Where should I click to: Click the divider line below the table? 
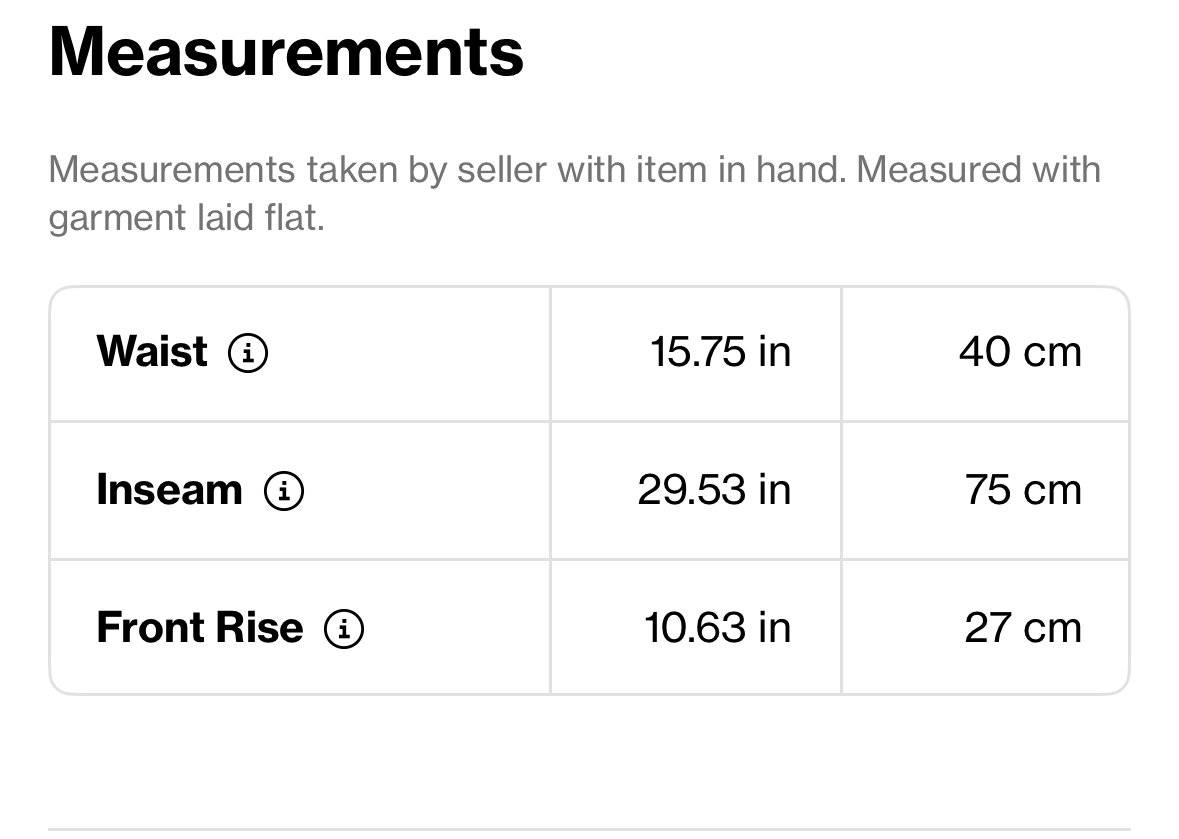coord(590,829)
